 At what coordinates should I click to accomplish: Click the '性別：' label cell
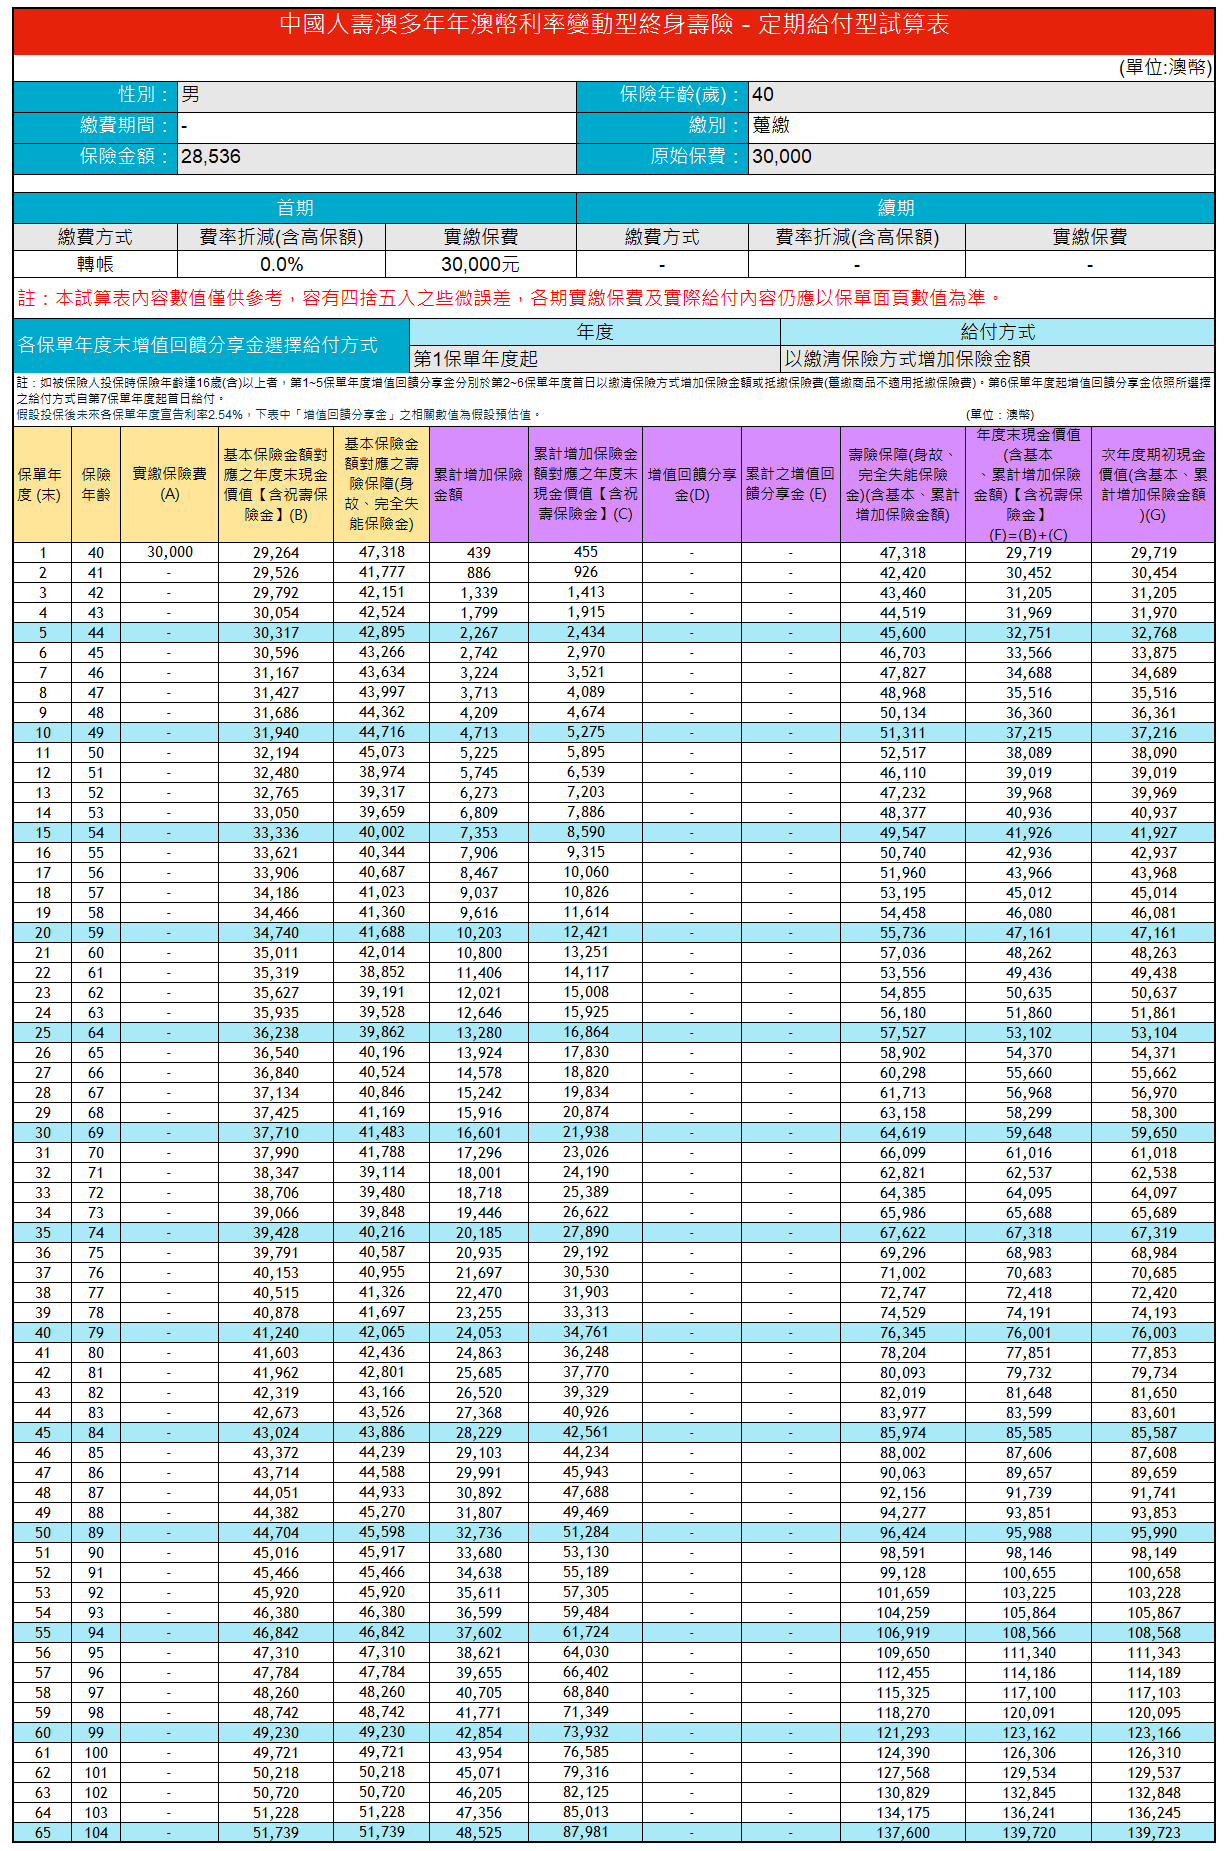(x=96, y=96)
